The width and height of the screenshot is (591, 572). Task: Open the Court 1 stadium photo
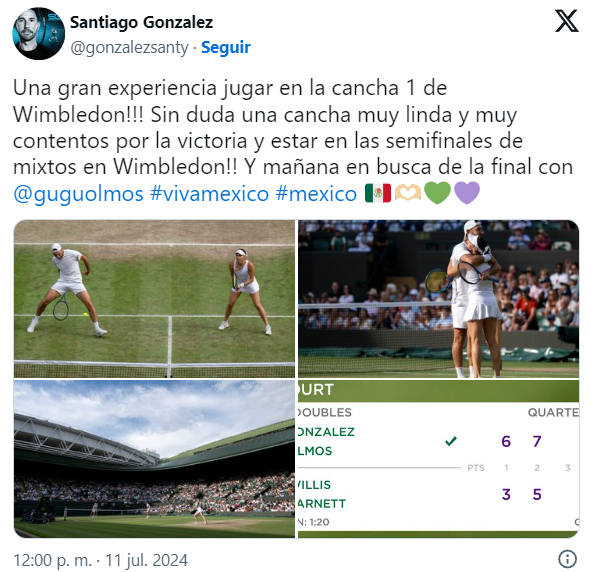[x=155, y=459]
